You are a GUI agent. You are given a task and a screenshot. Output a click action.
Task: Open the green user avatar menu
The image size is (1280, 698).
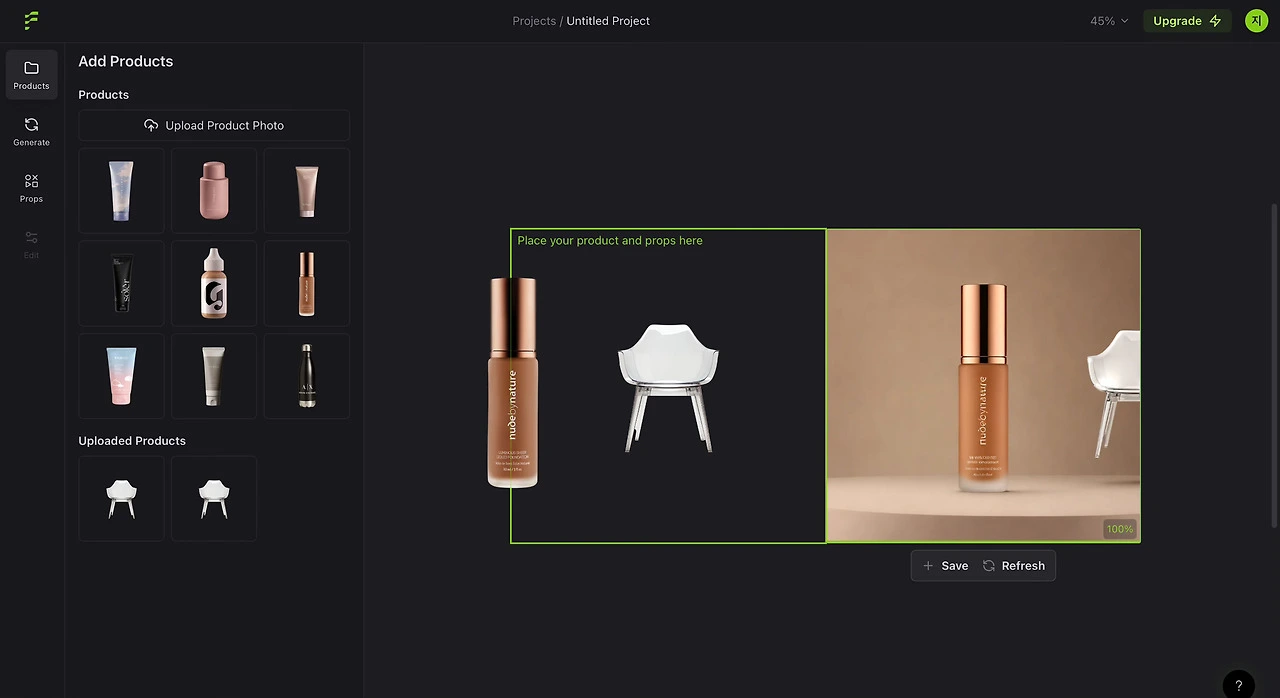pos(1256,20)
